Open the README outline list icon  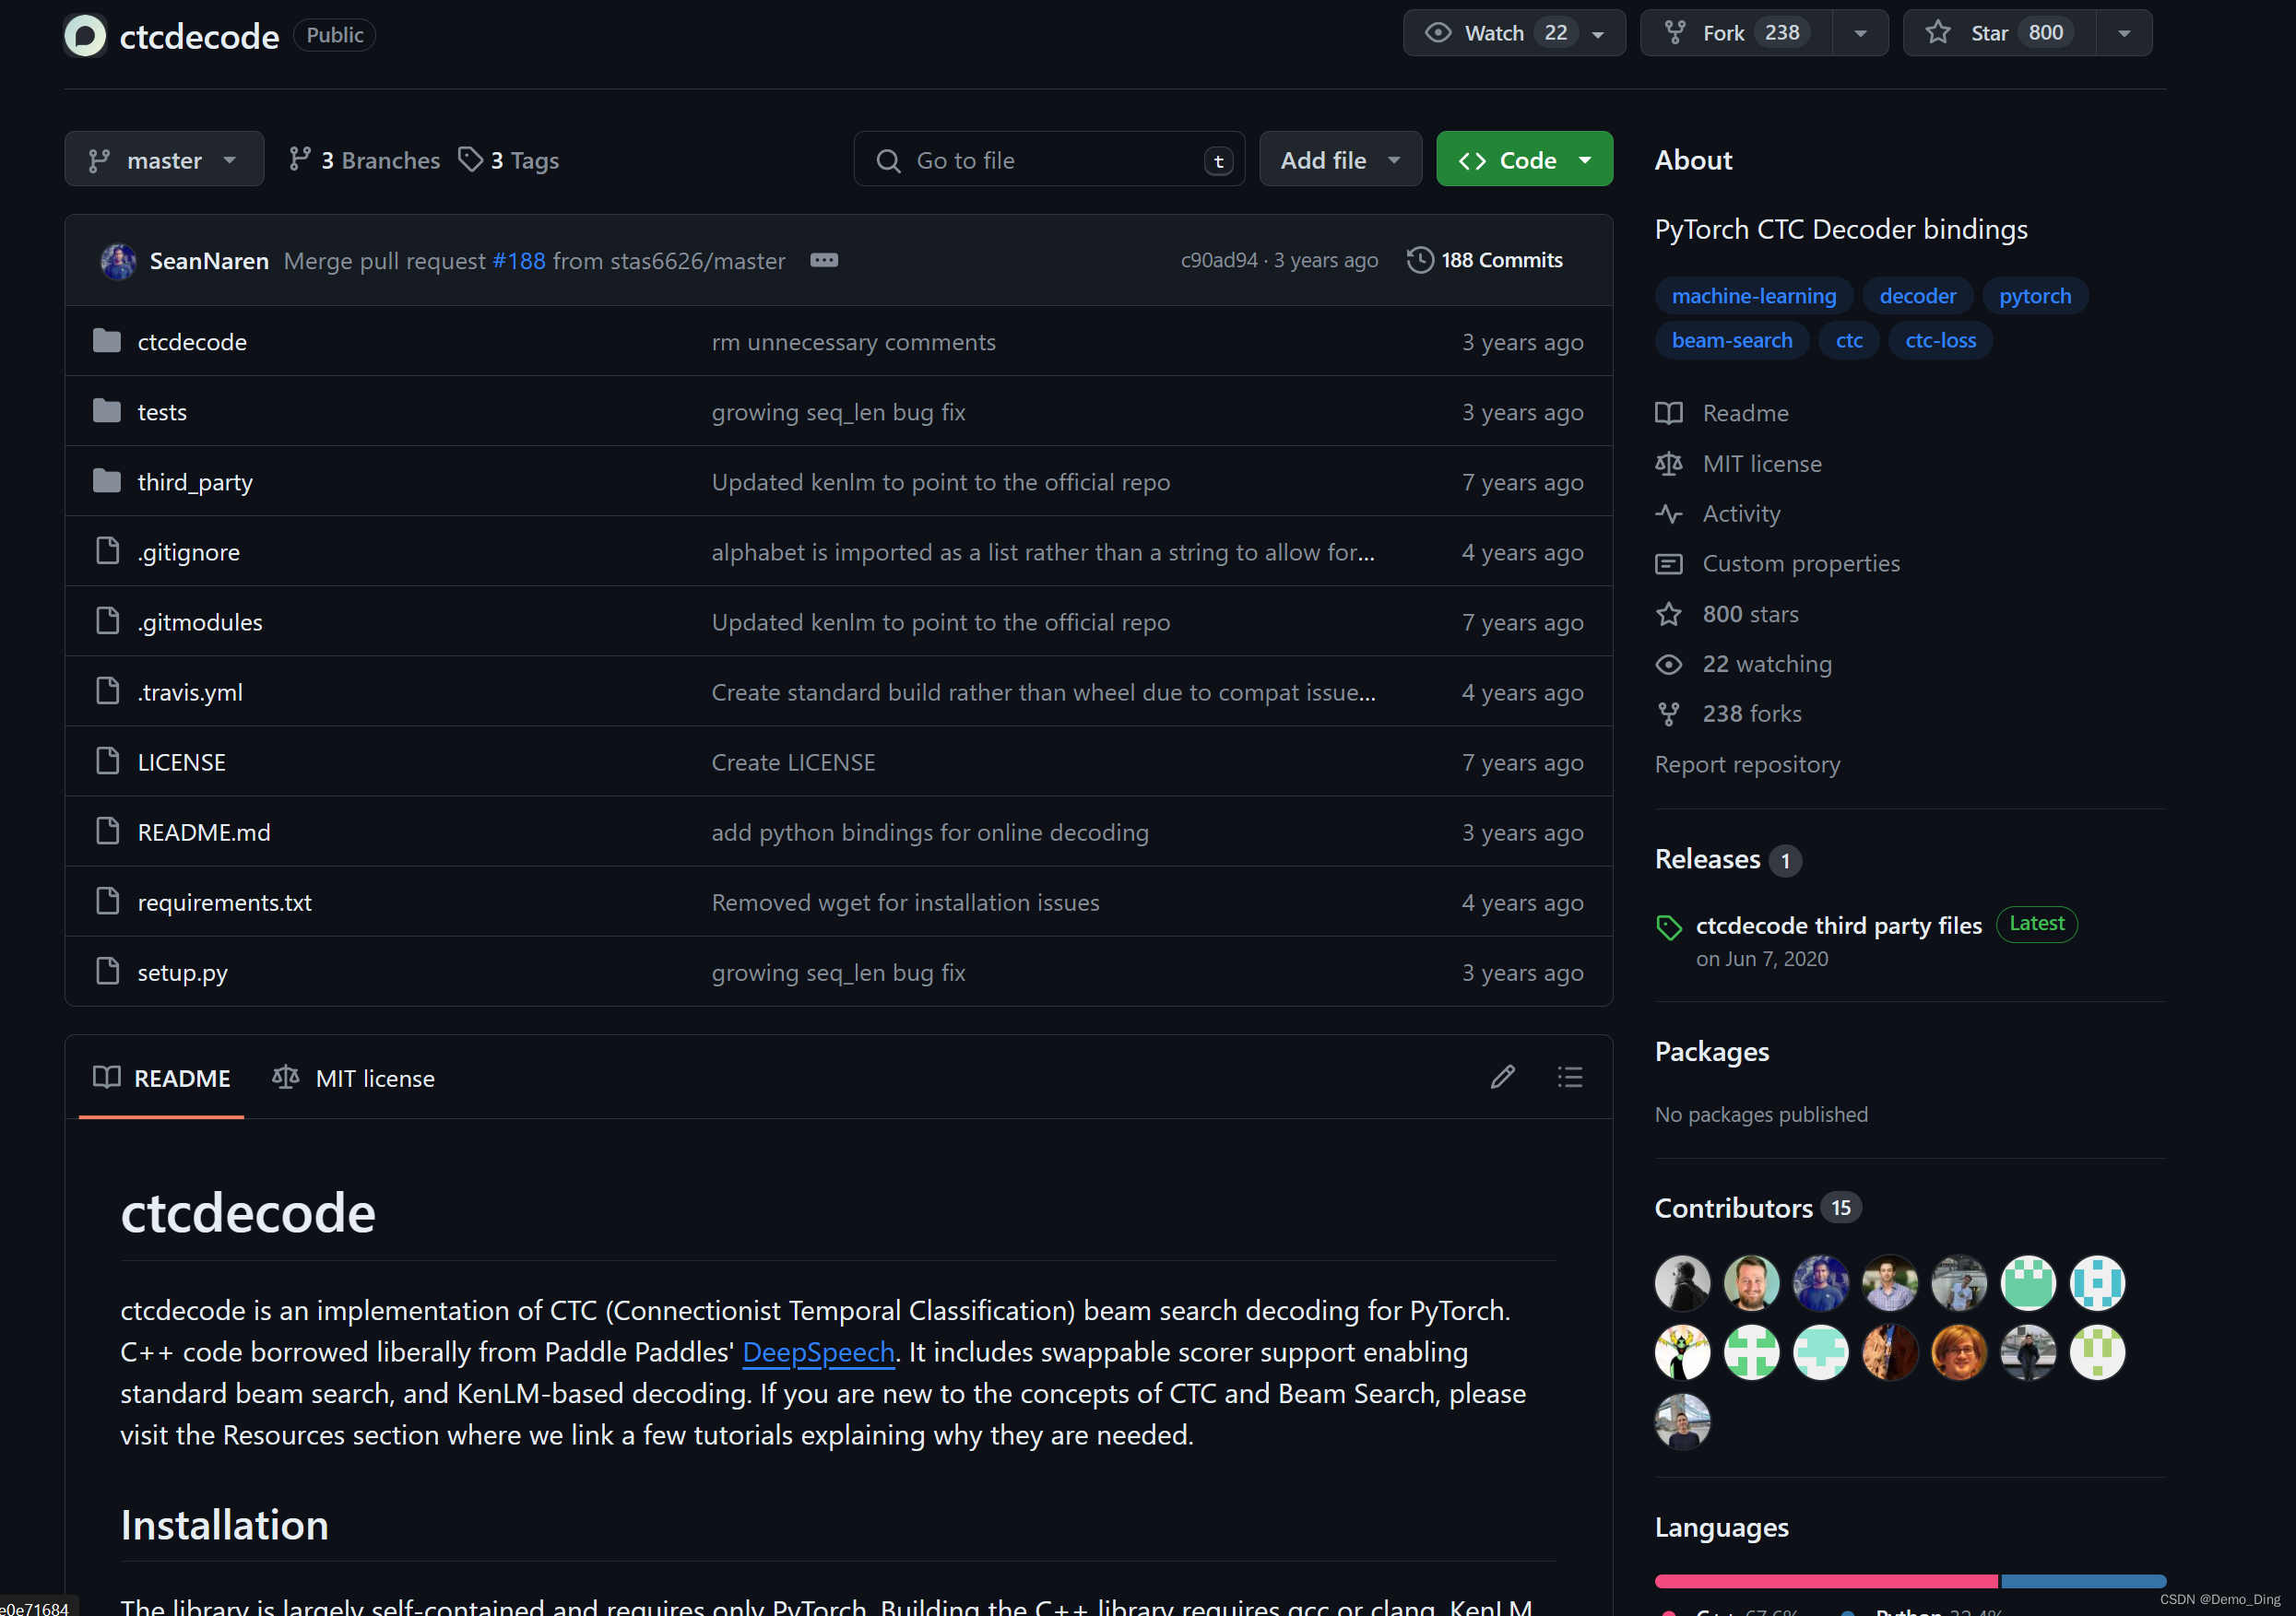tap(1569, 1077)
